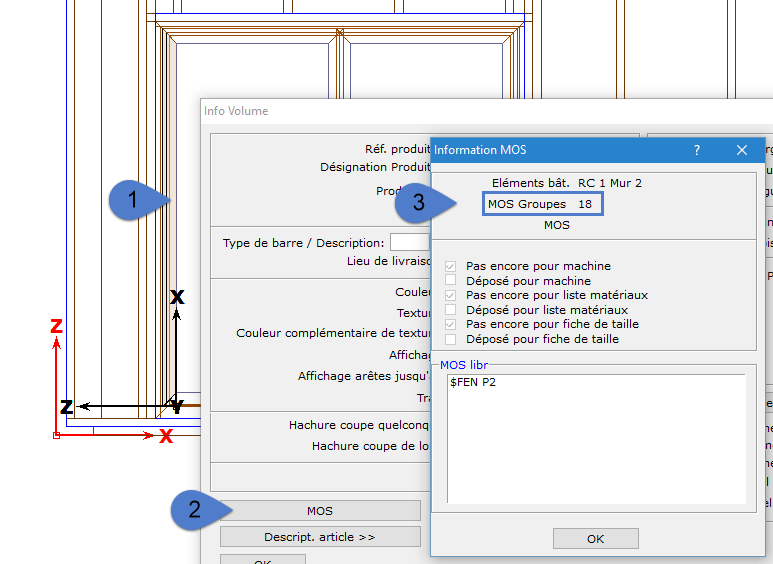Close the Information MOS dialog
The width and height of the screenshot is (773, 564).
point(742,150)
